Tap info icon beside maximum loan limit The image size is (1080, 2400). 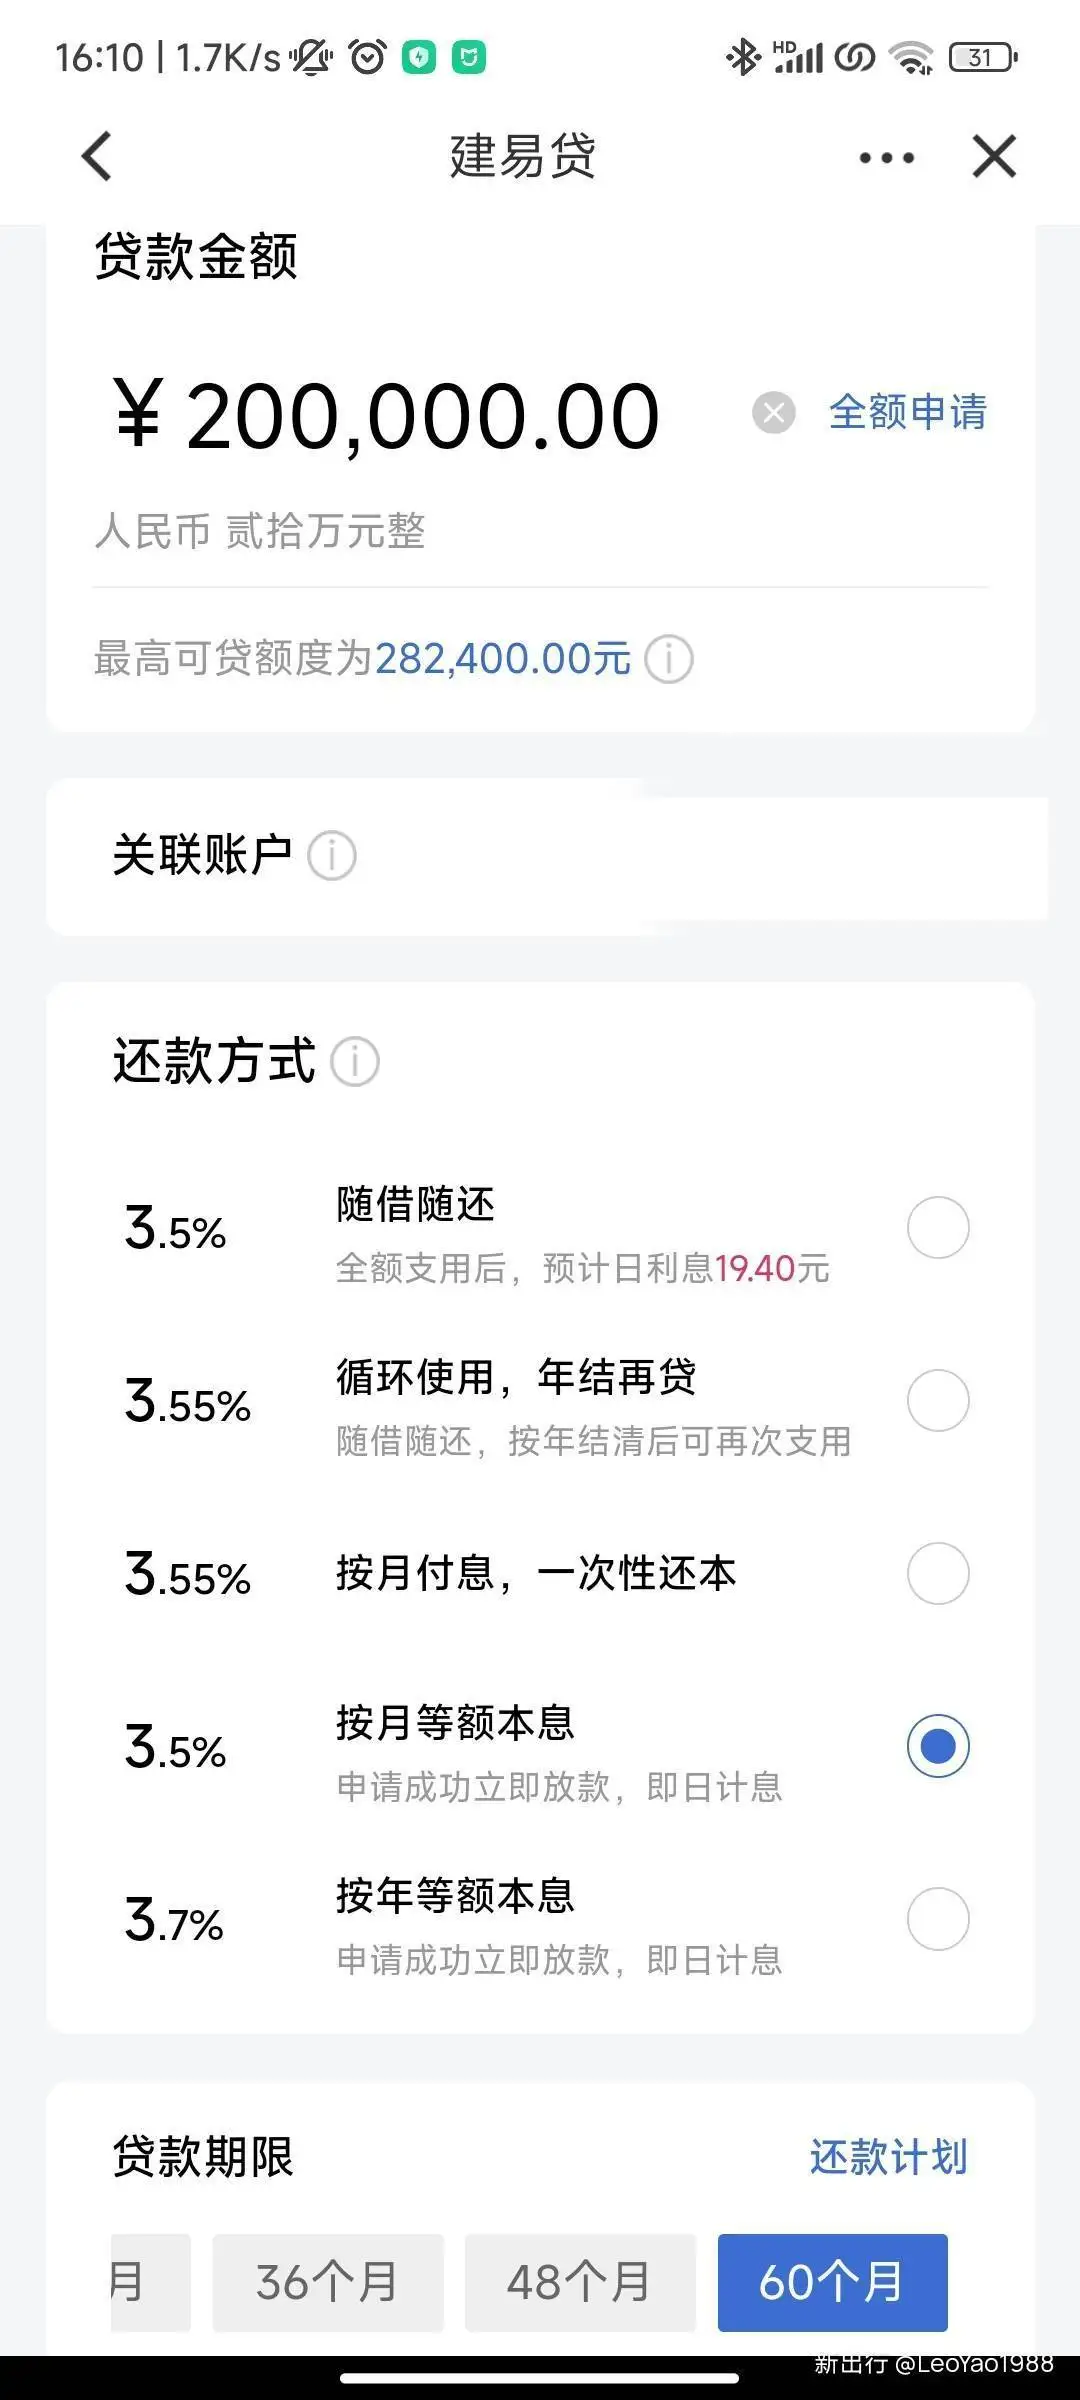(669, 659)
